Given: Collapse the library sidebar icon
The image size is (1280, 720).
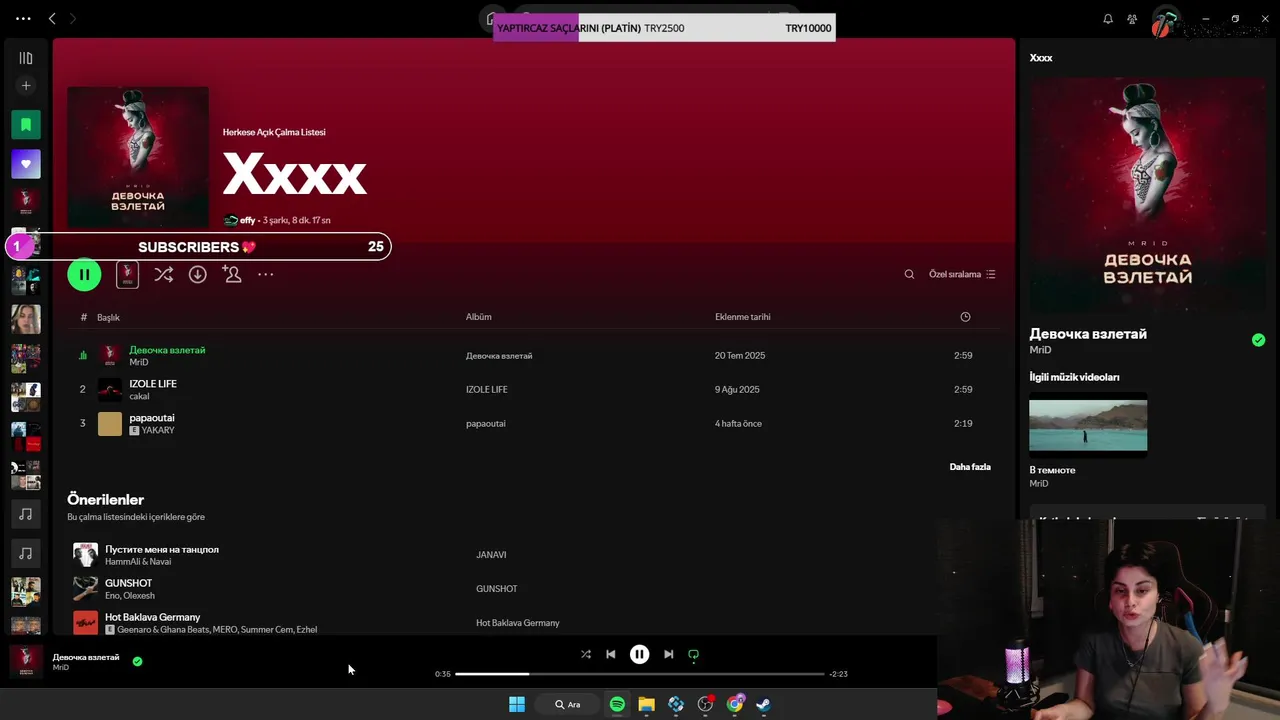Looking at the screenshot, I should [26, 58].
